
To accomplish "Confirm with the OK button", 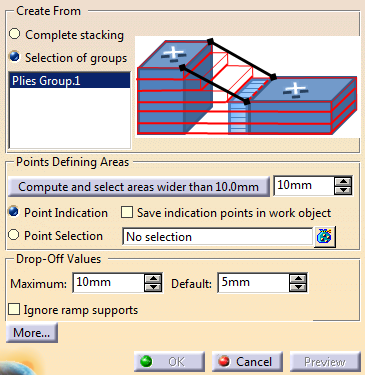I will 169,362.
